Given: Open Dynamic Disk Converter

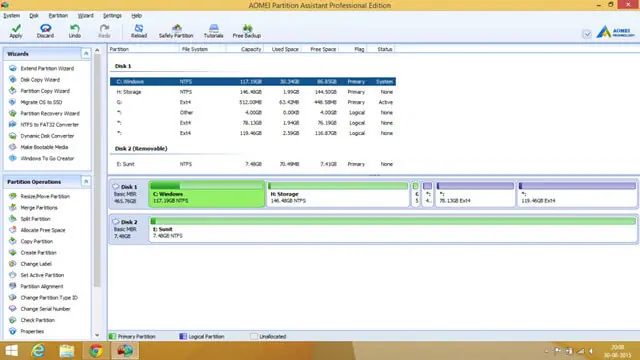Looking at the screenshot, I should click(47, 136).
